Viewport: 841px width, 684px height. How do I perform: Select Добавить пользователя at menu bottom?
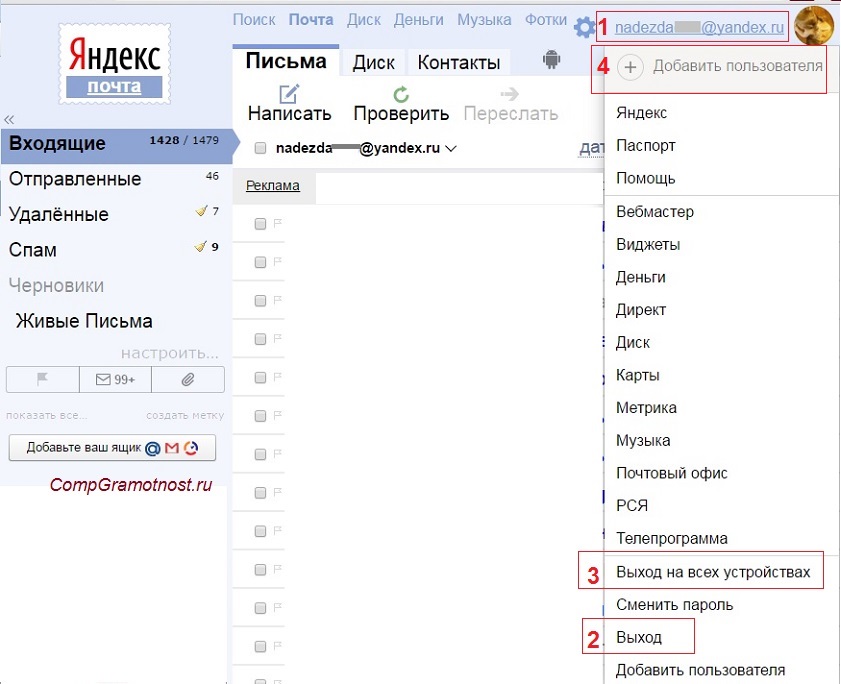(x=700, y=671)
